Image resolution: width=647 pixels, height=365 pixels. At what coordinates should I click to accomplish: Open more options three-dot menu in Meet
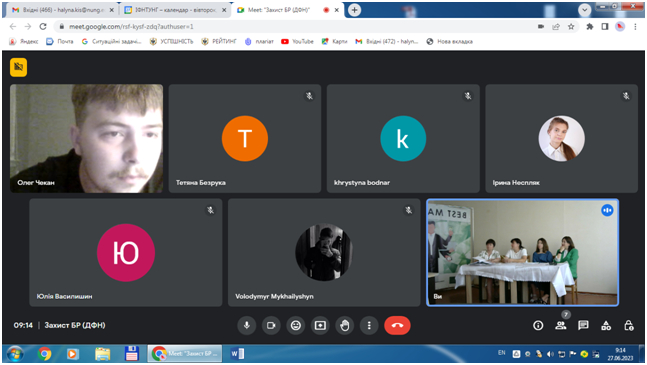click(369, 325)
